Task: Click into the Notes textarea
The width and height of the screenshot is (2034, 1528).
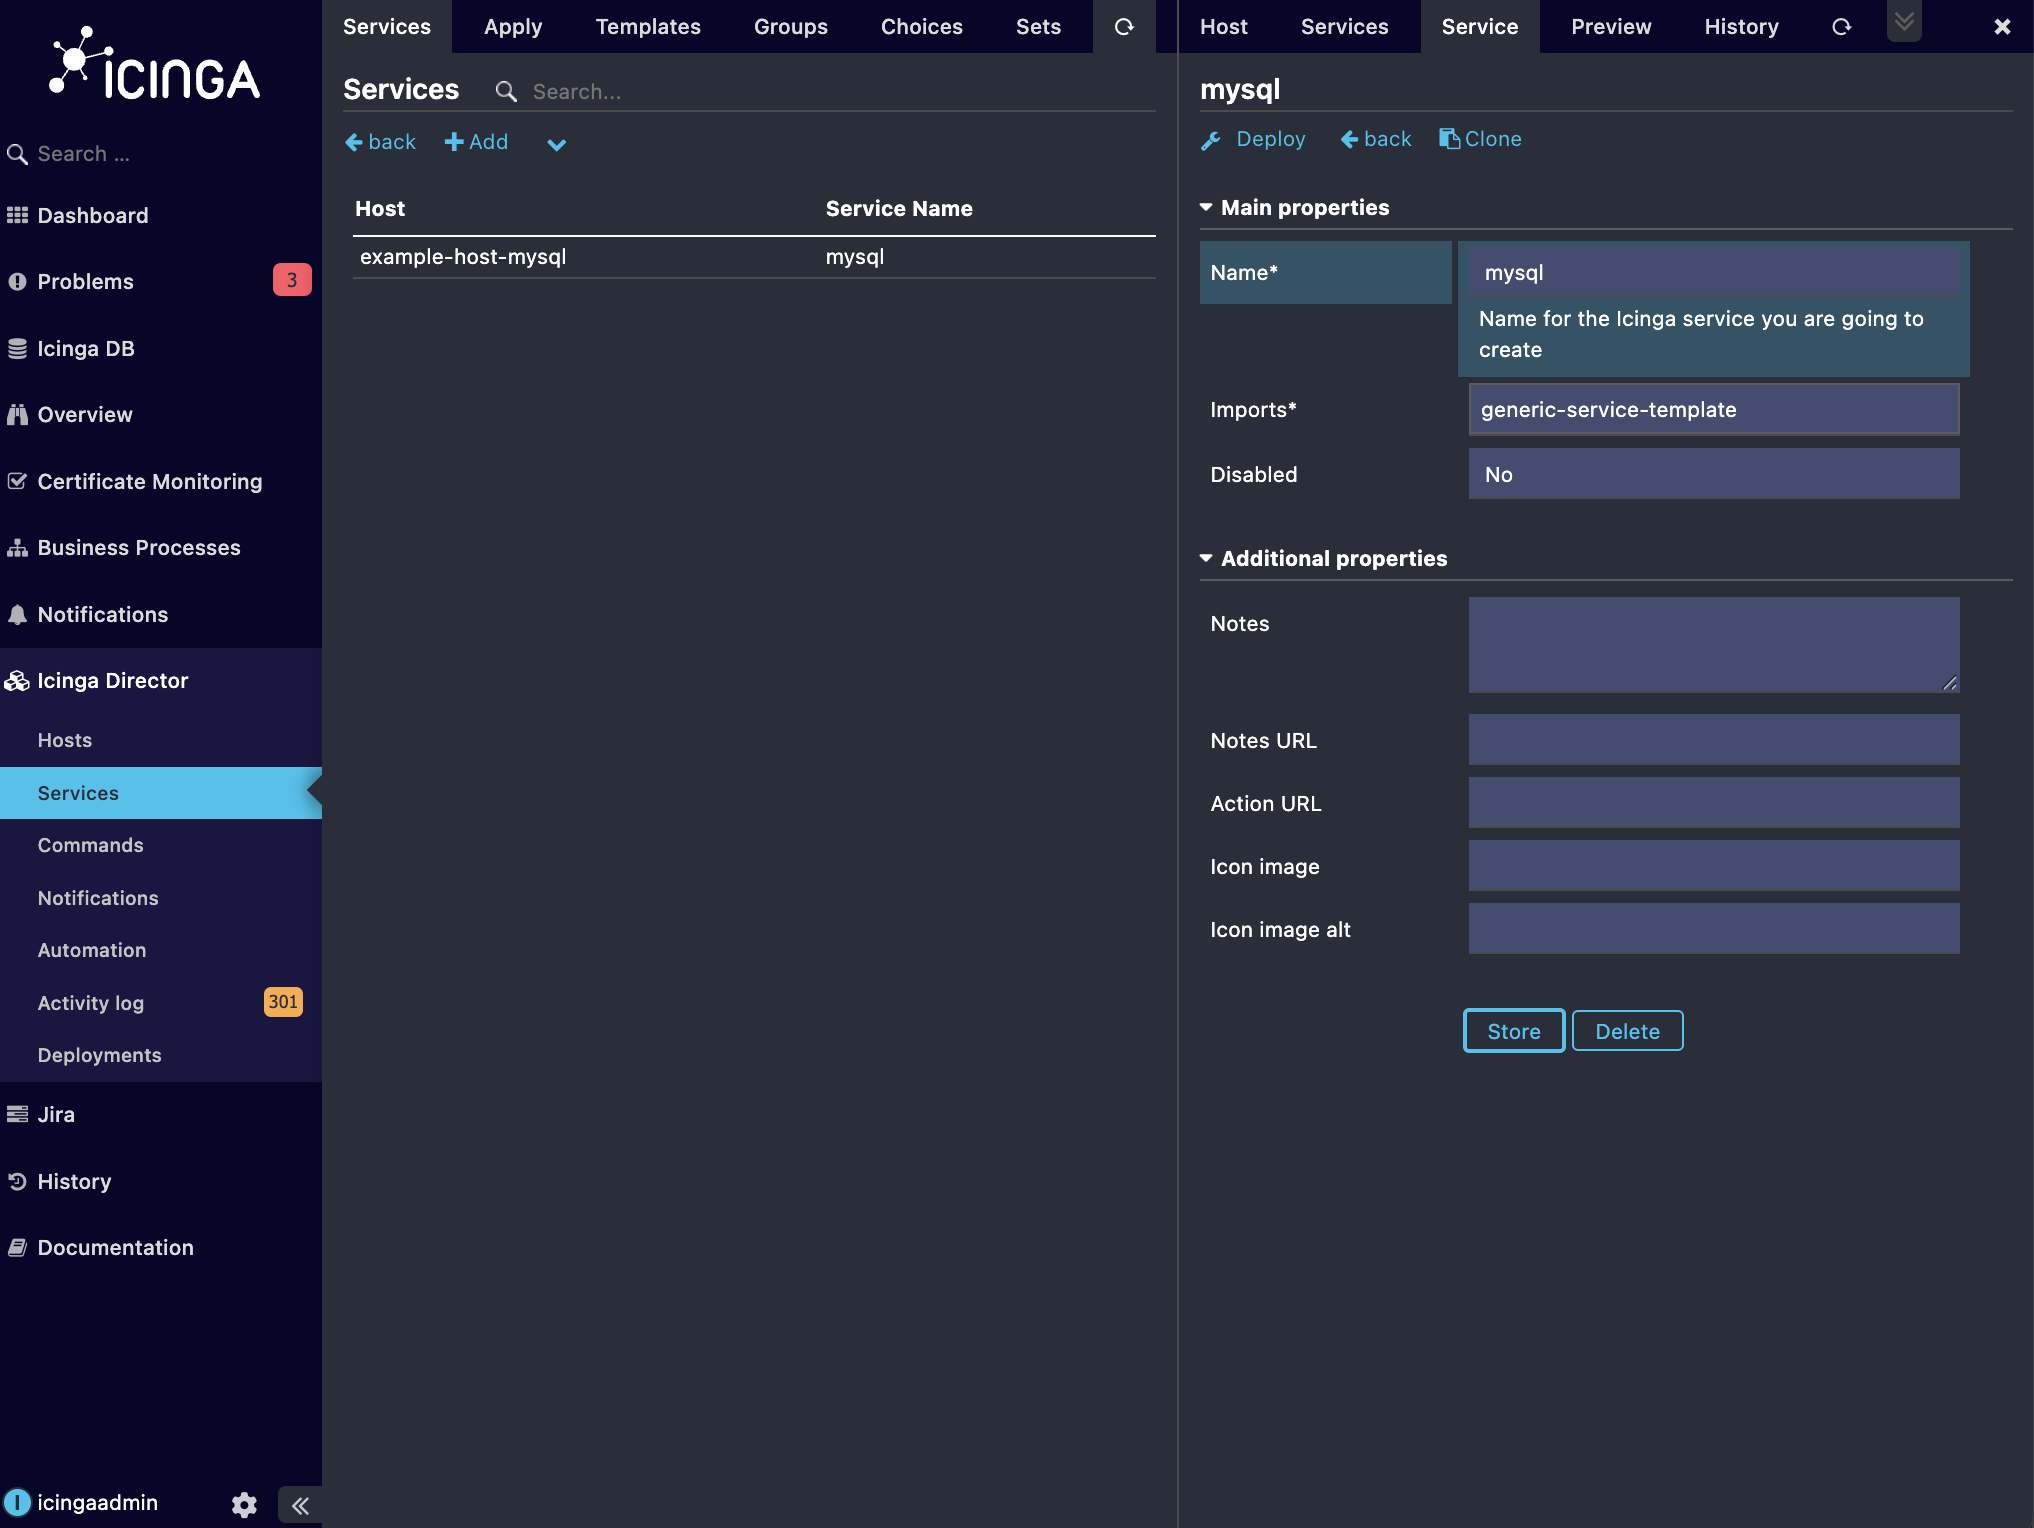Action: point(1714,645)
